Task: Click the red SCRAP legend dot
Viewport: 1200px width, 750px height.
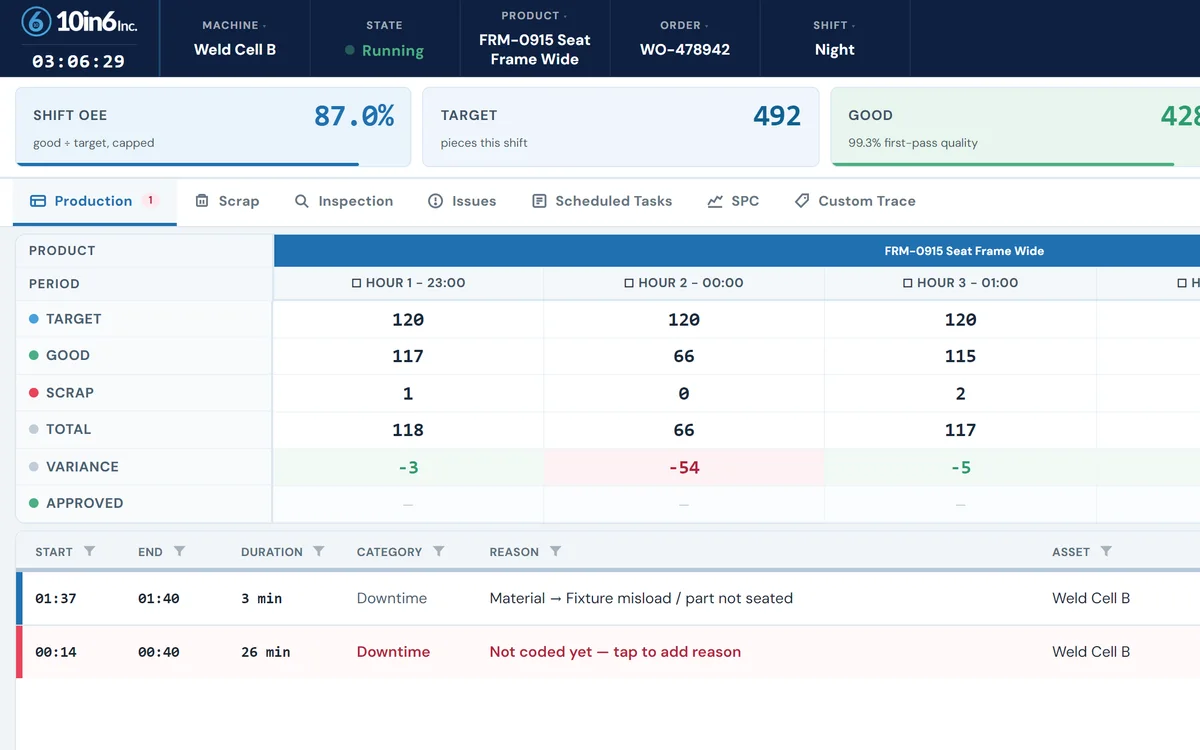Action: point(34,393)
